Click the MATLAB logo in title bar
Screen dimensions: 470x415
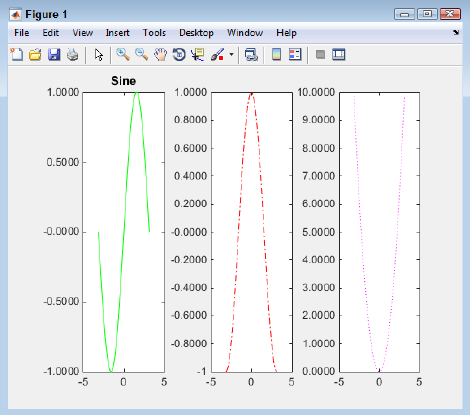tap(16, 15)
